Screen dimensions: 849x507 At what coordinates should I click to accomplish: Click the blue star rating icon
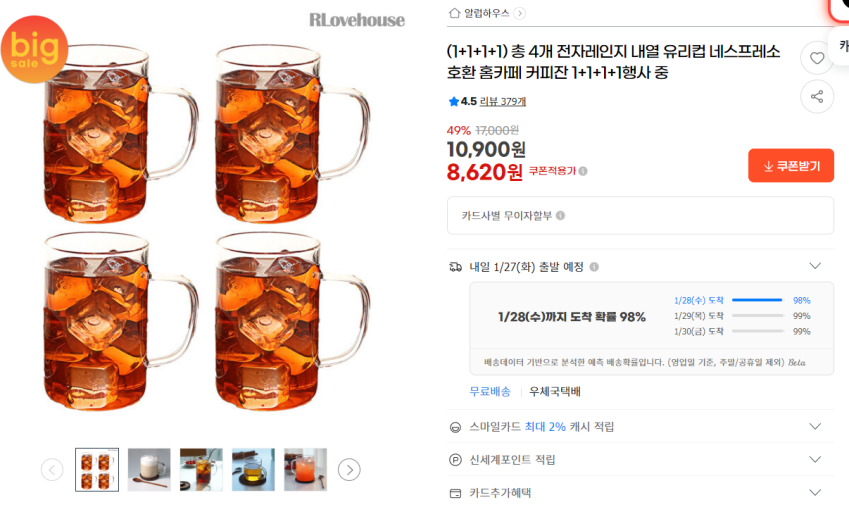[x=453, y=101]
